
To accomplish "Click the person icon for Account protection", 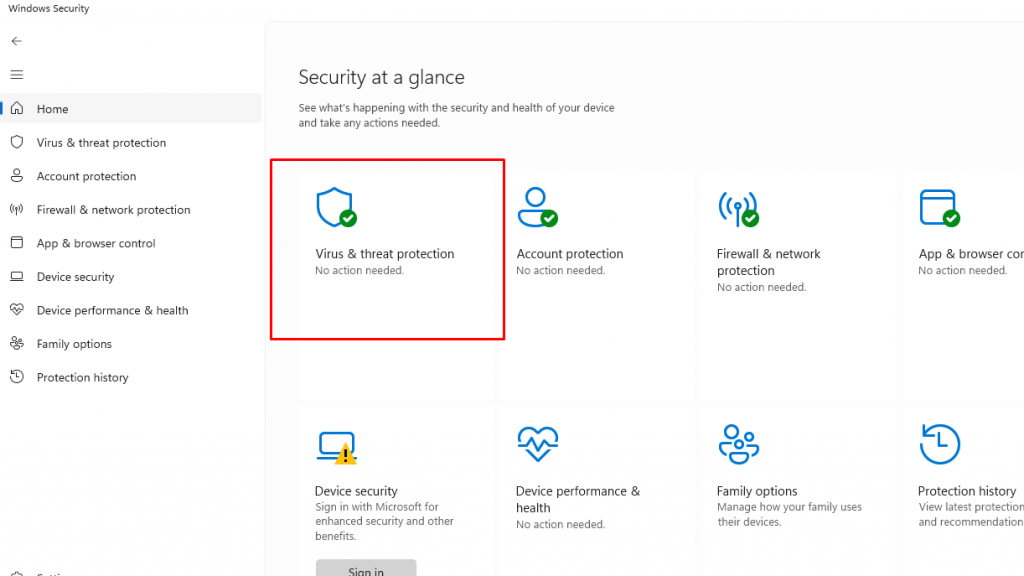I will (x=17, y=176).
